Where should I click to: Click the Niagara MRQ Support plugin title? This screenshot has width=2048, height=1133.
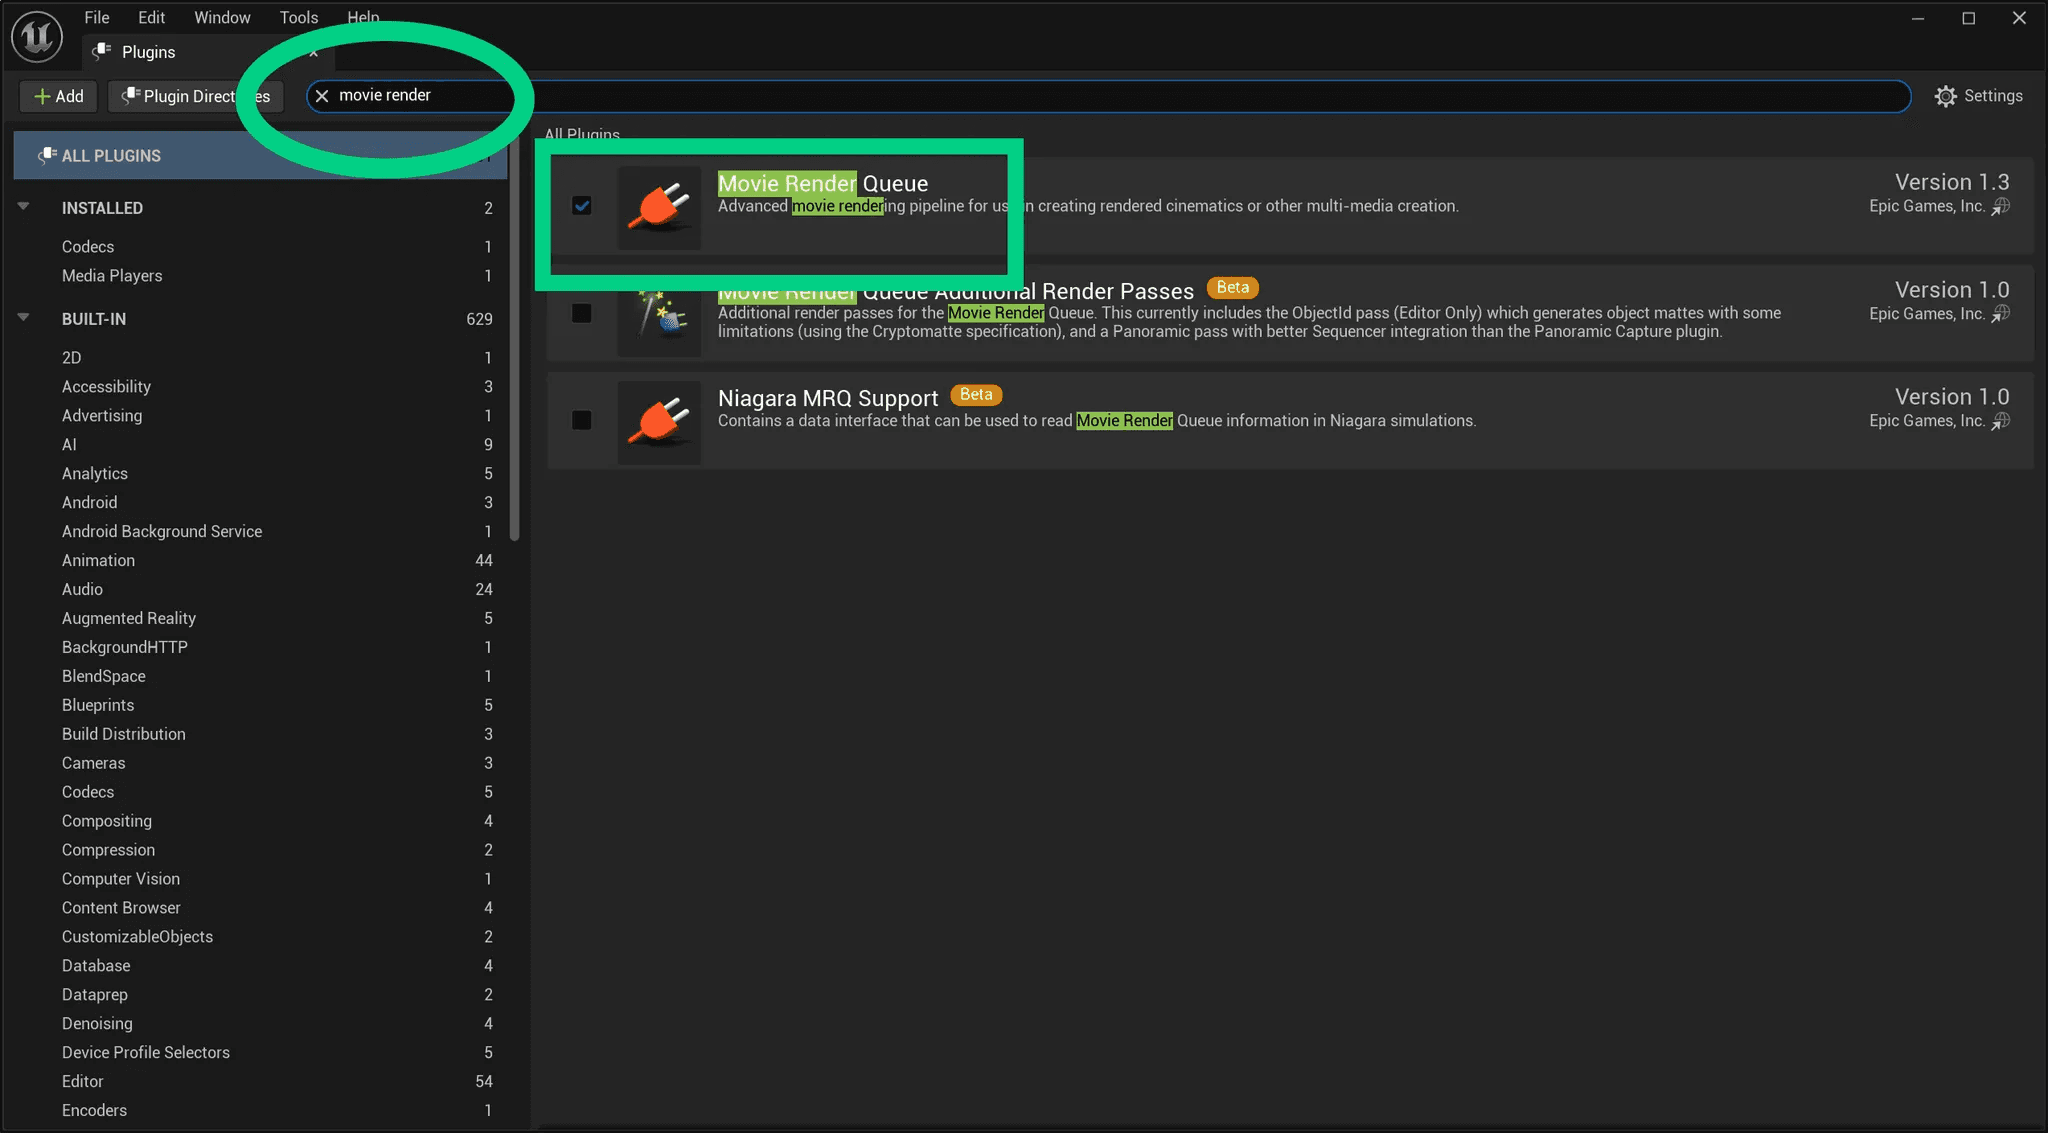(x=828, y=398)
